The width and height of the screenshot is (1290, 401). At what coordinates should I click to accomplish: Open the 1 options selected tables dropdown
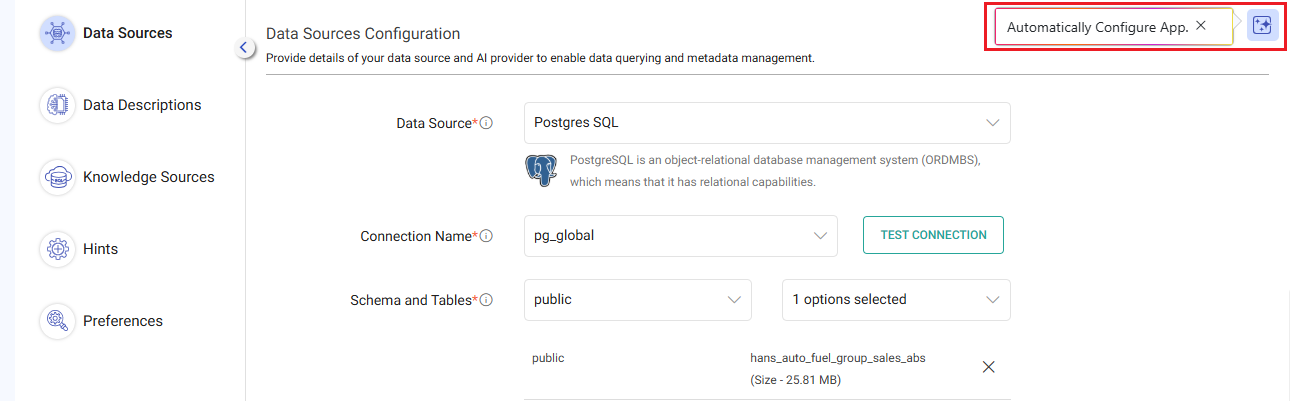(x=896, y=300)
